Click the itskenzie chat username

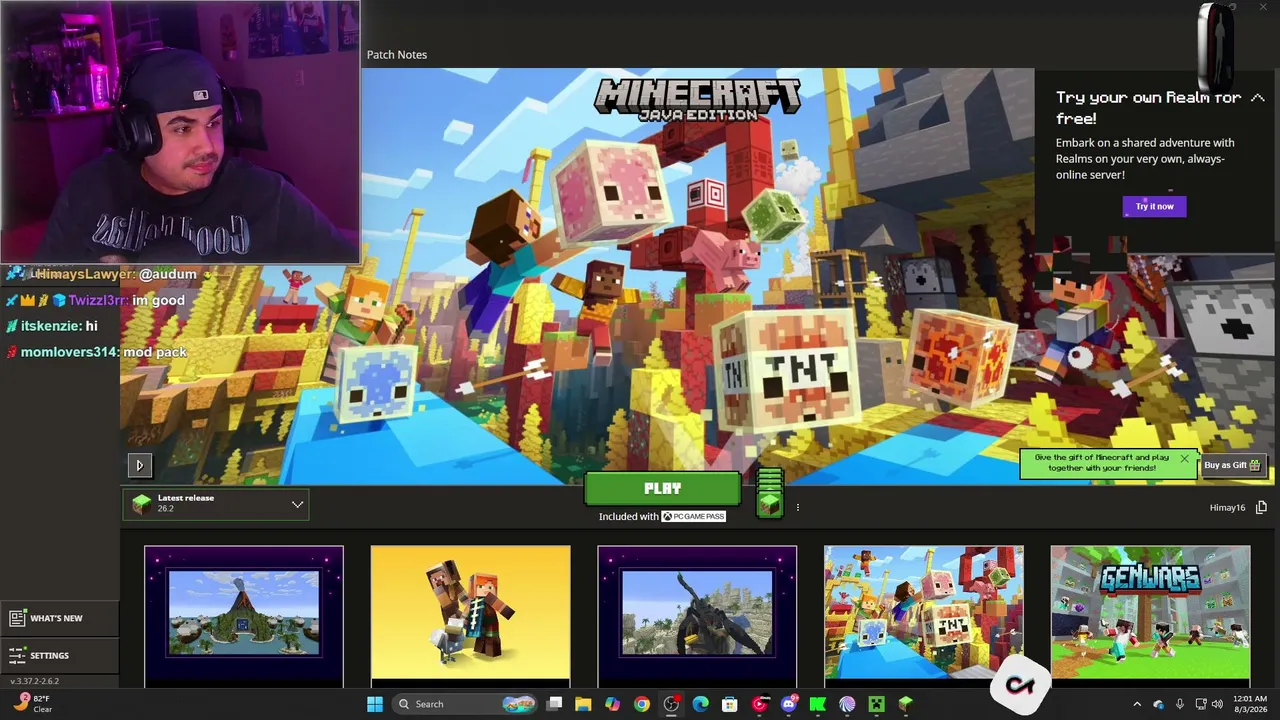click(50, 326)
